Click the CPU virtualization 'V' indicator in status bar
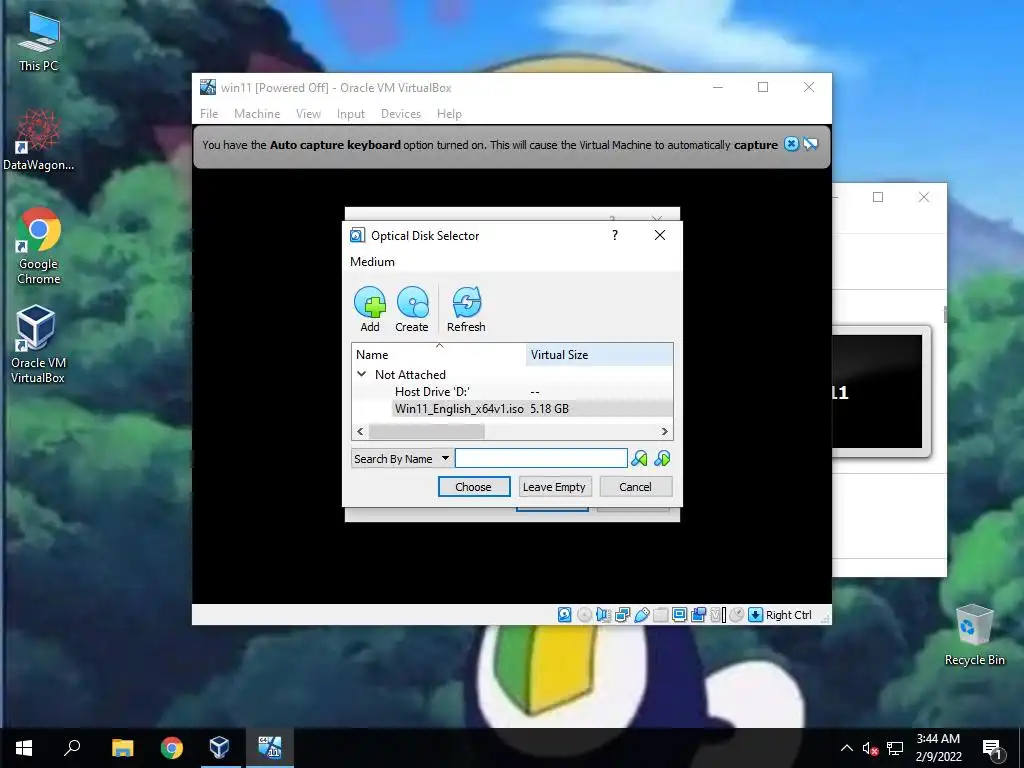Viewport: 1024px width, 768px height. 716,615
